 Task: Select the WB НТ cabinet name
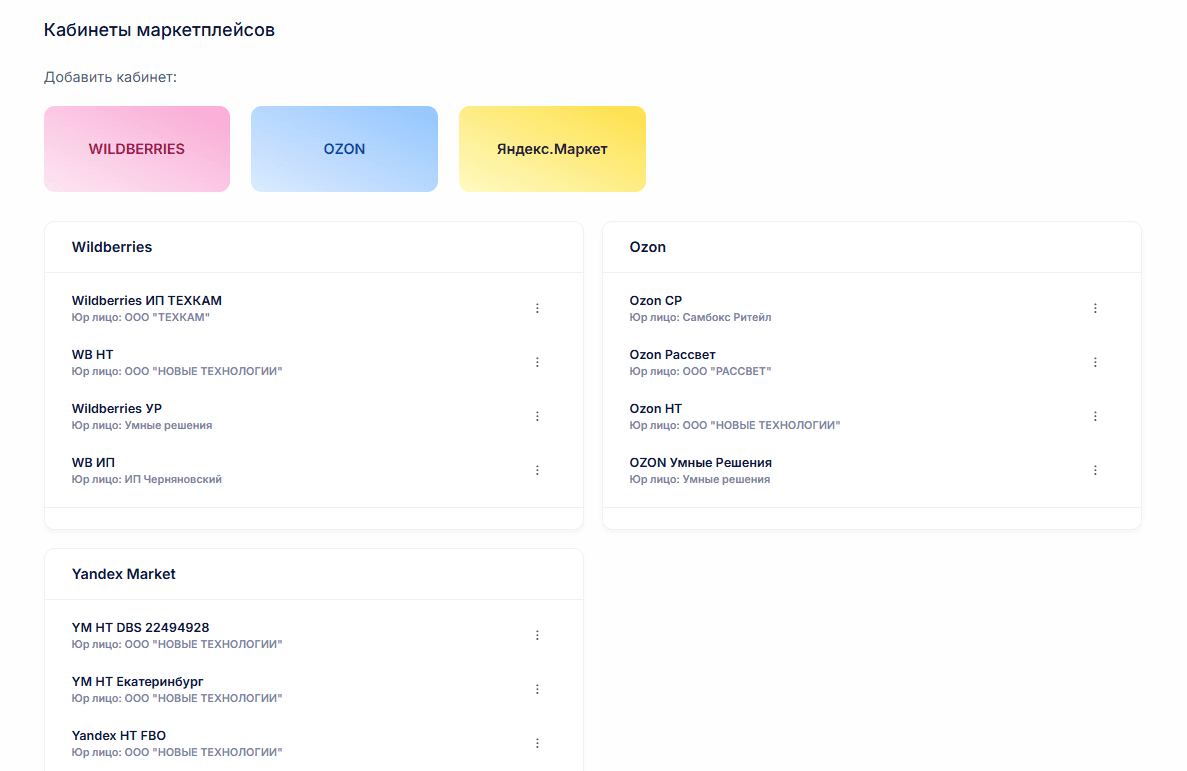tap(92, 354)
